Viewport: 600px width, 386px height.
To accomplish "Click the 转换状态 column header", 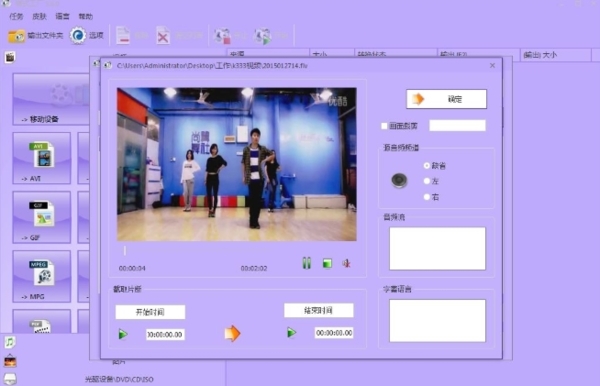I will coord(396,54).
